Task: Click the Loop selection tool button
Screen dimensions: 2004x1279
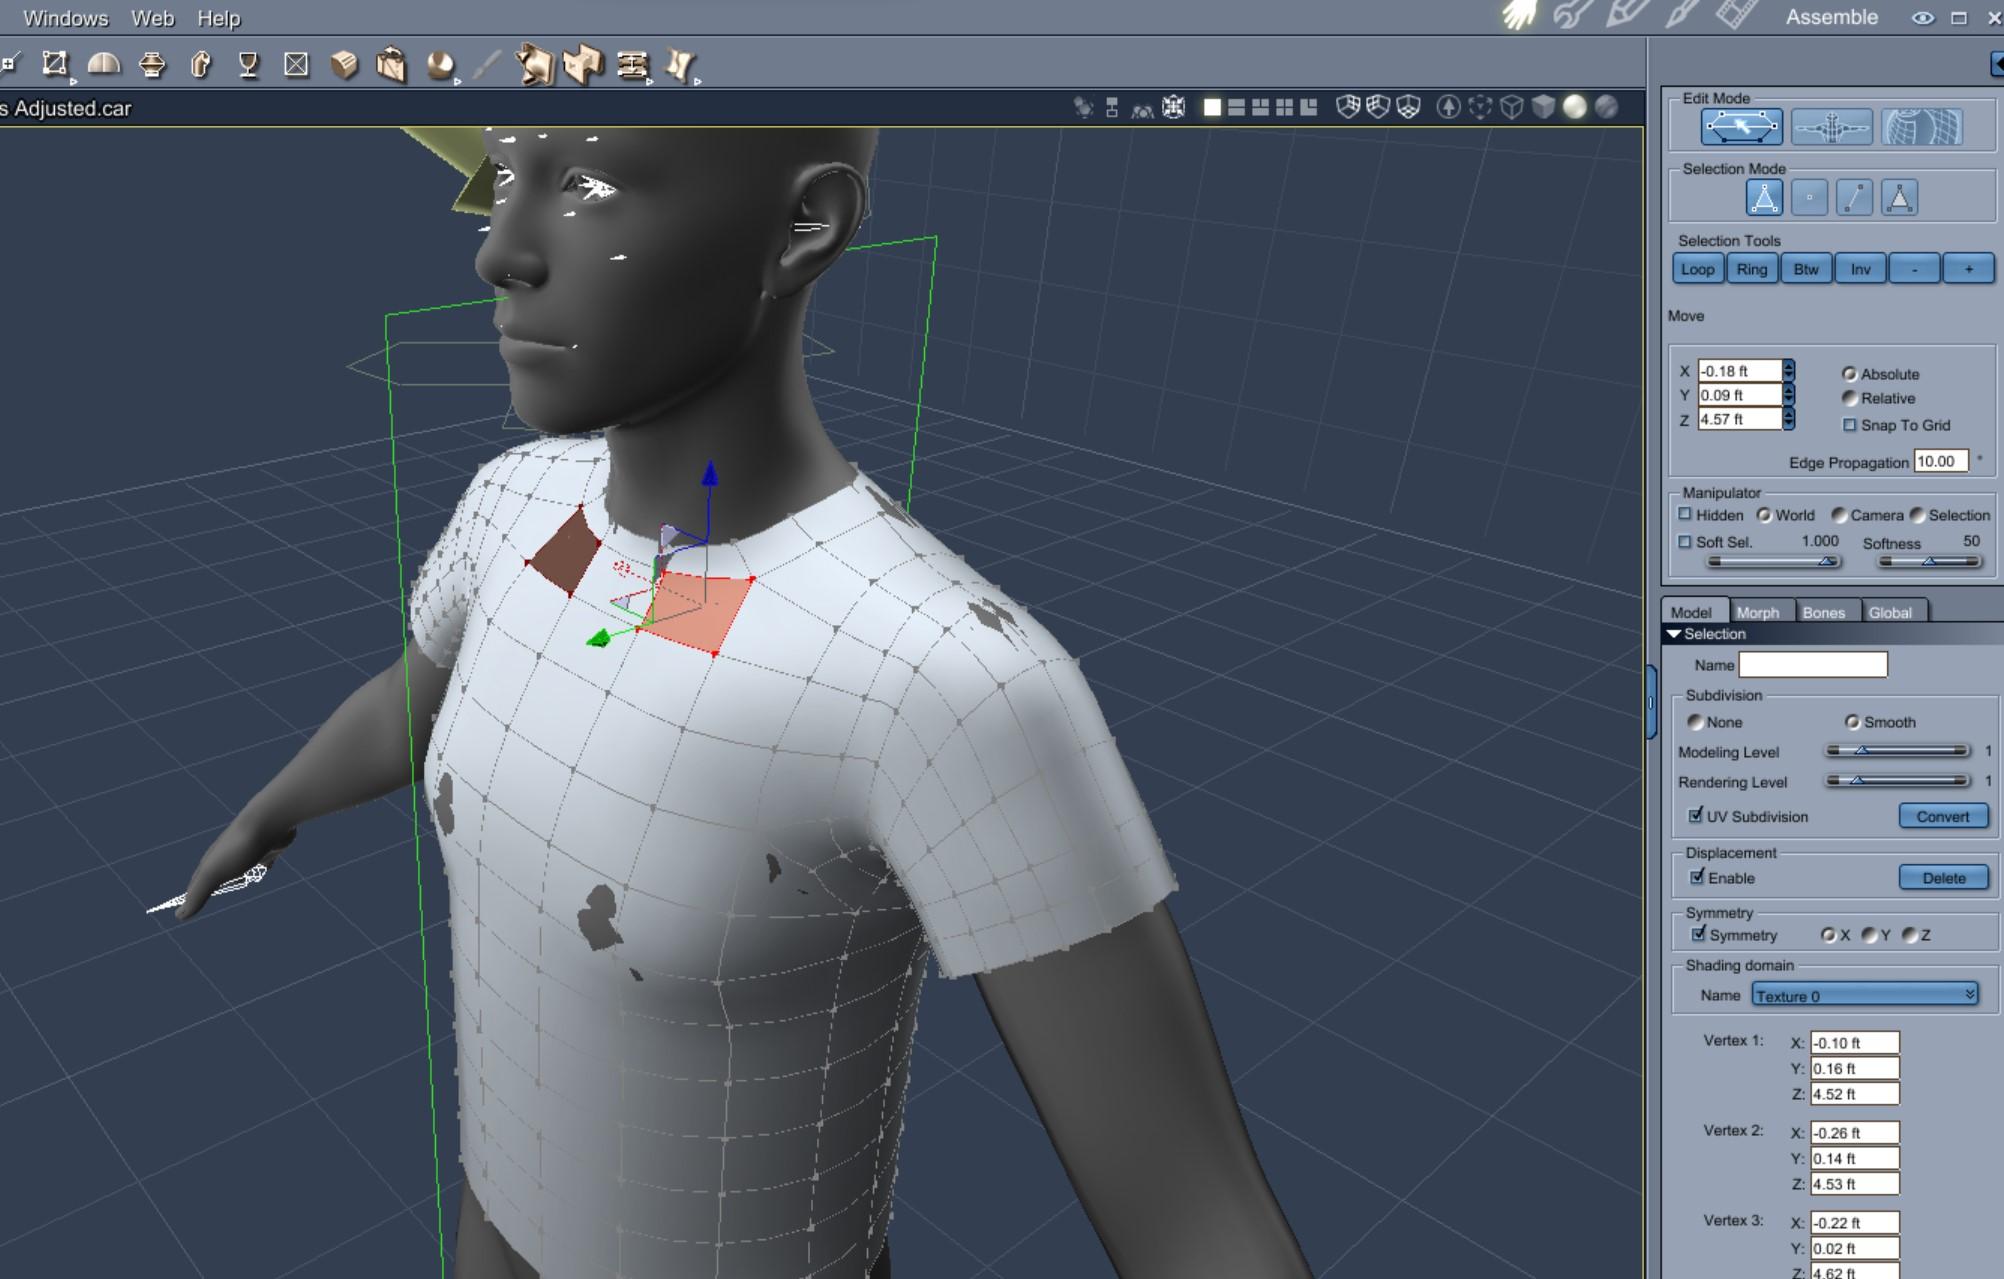Action: click(1697, 269)
